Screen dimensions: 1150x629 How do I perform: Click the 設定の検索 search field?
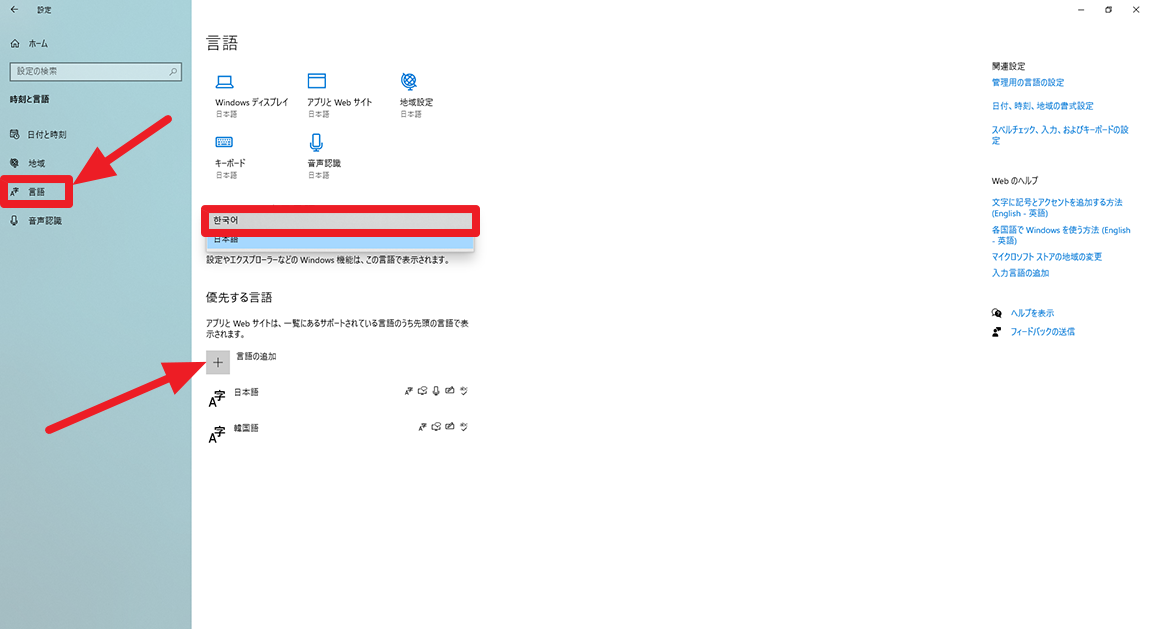(95, 71)
